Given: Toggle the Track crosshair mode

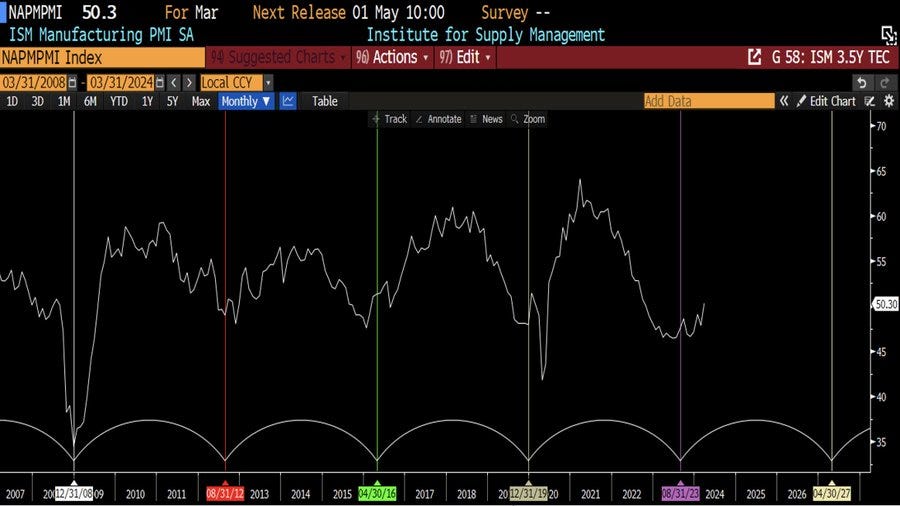Looking at the screenshot, I should [x=389, y=119].
